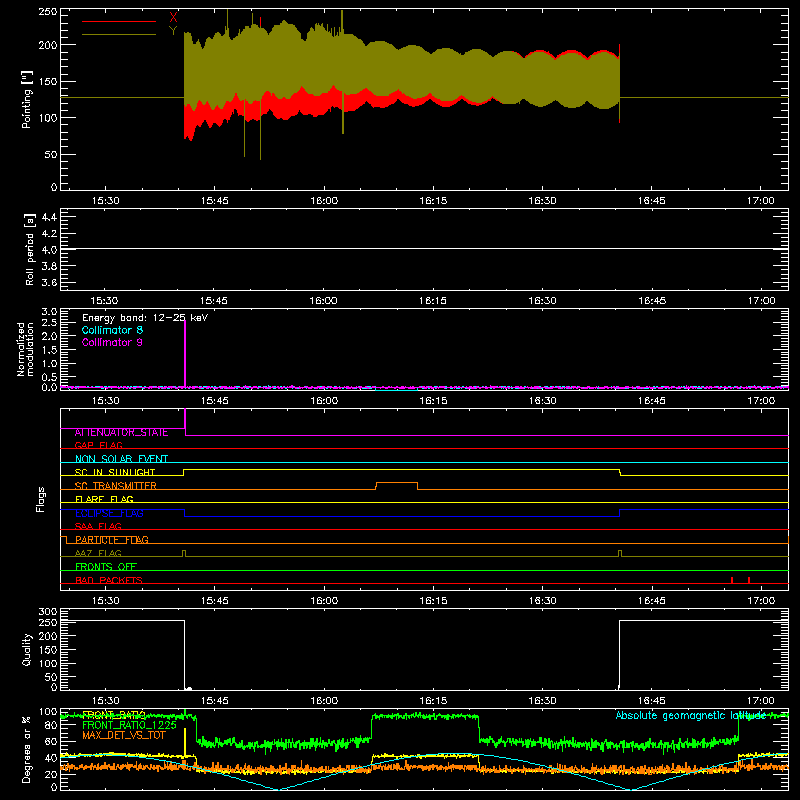Click the 300 tick on Quality axis
The height and width of the screenshot is (800, 800).
[x=48, y=612]
